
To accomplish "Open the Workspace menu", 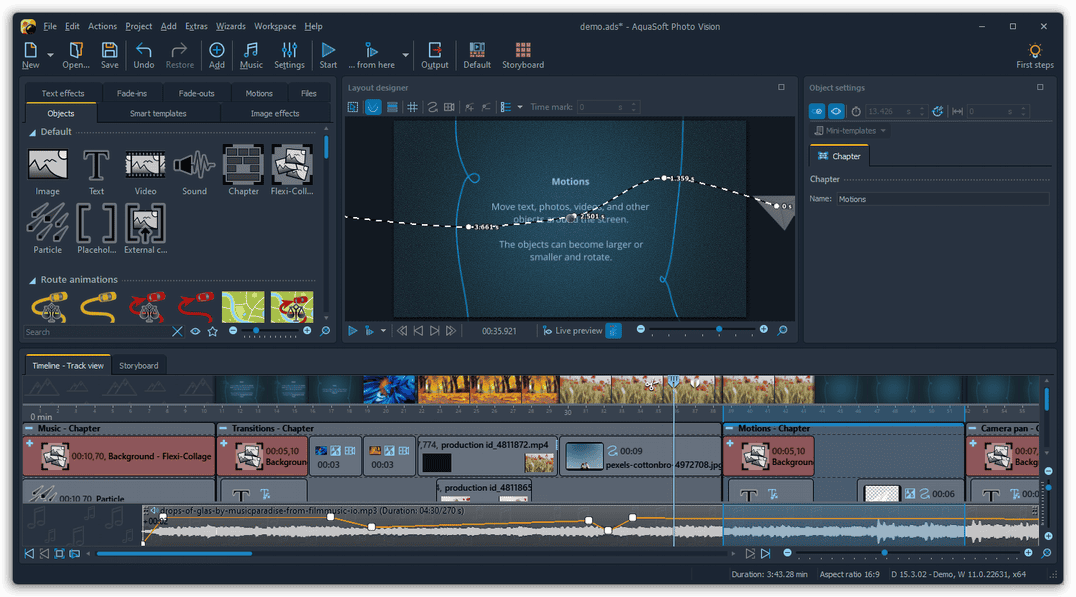I will coord(274,26).
